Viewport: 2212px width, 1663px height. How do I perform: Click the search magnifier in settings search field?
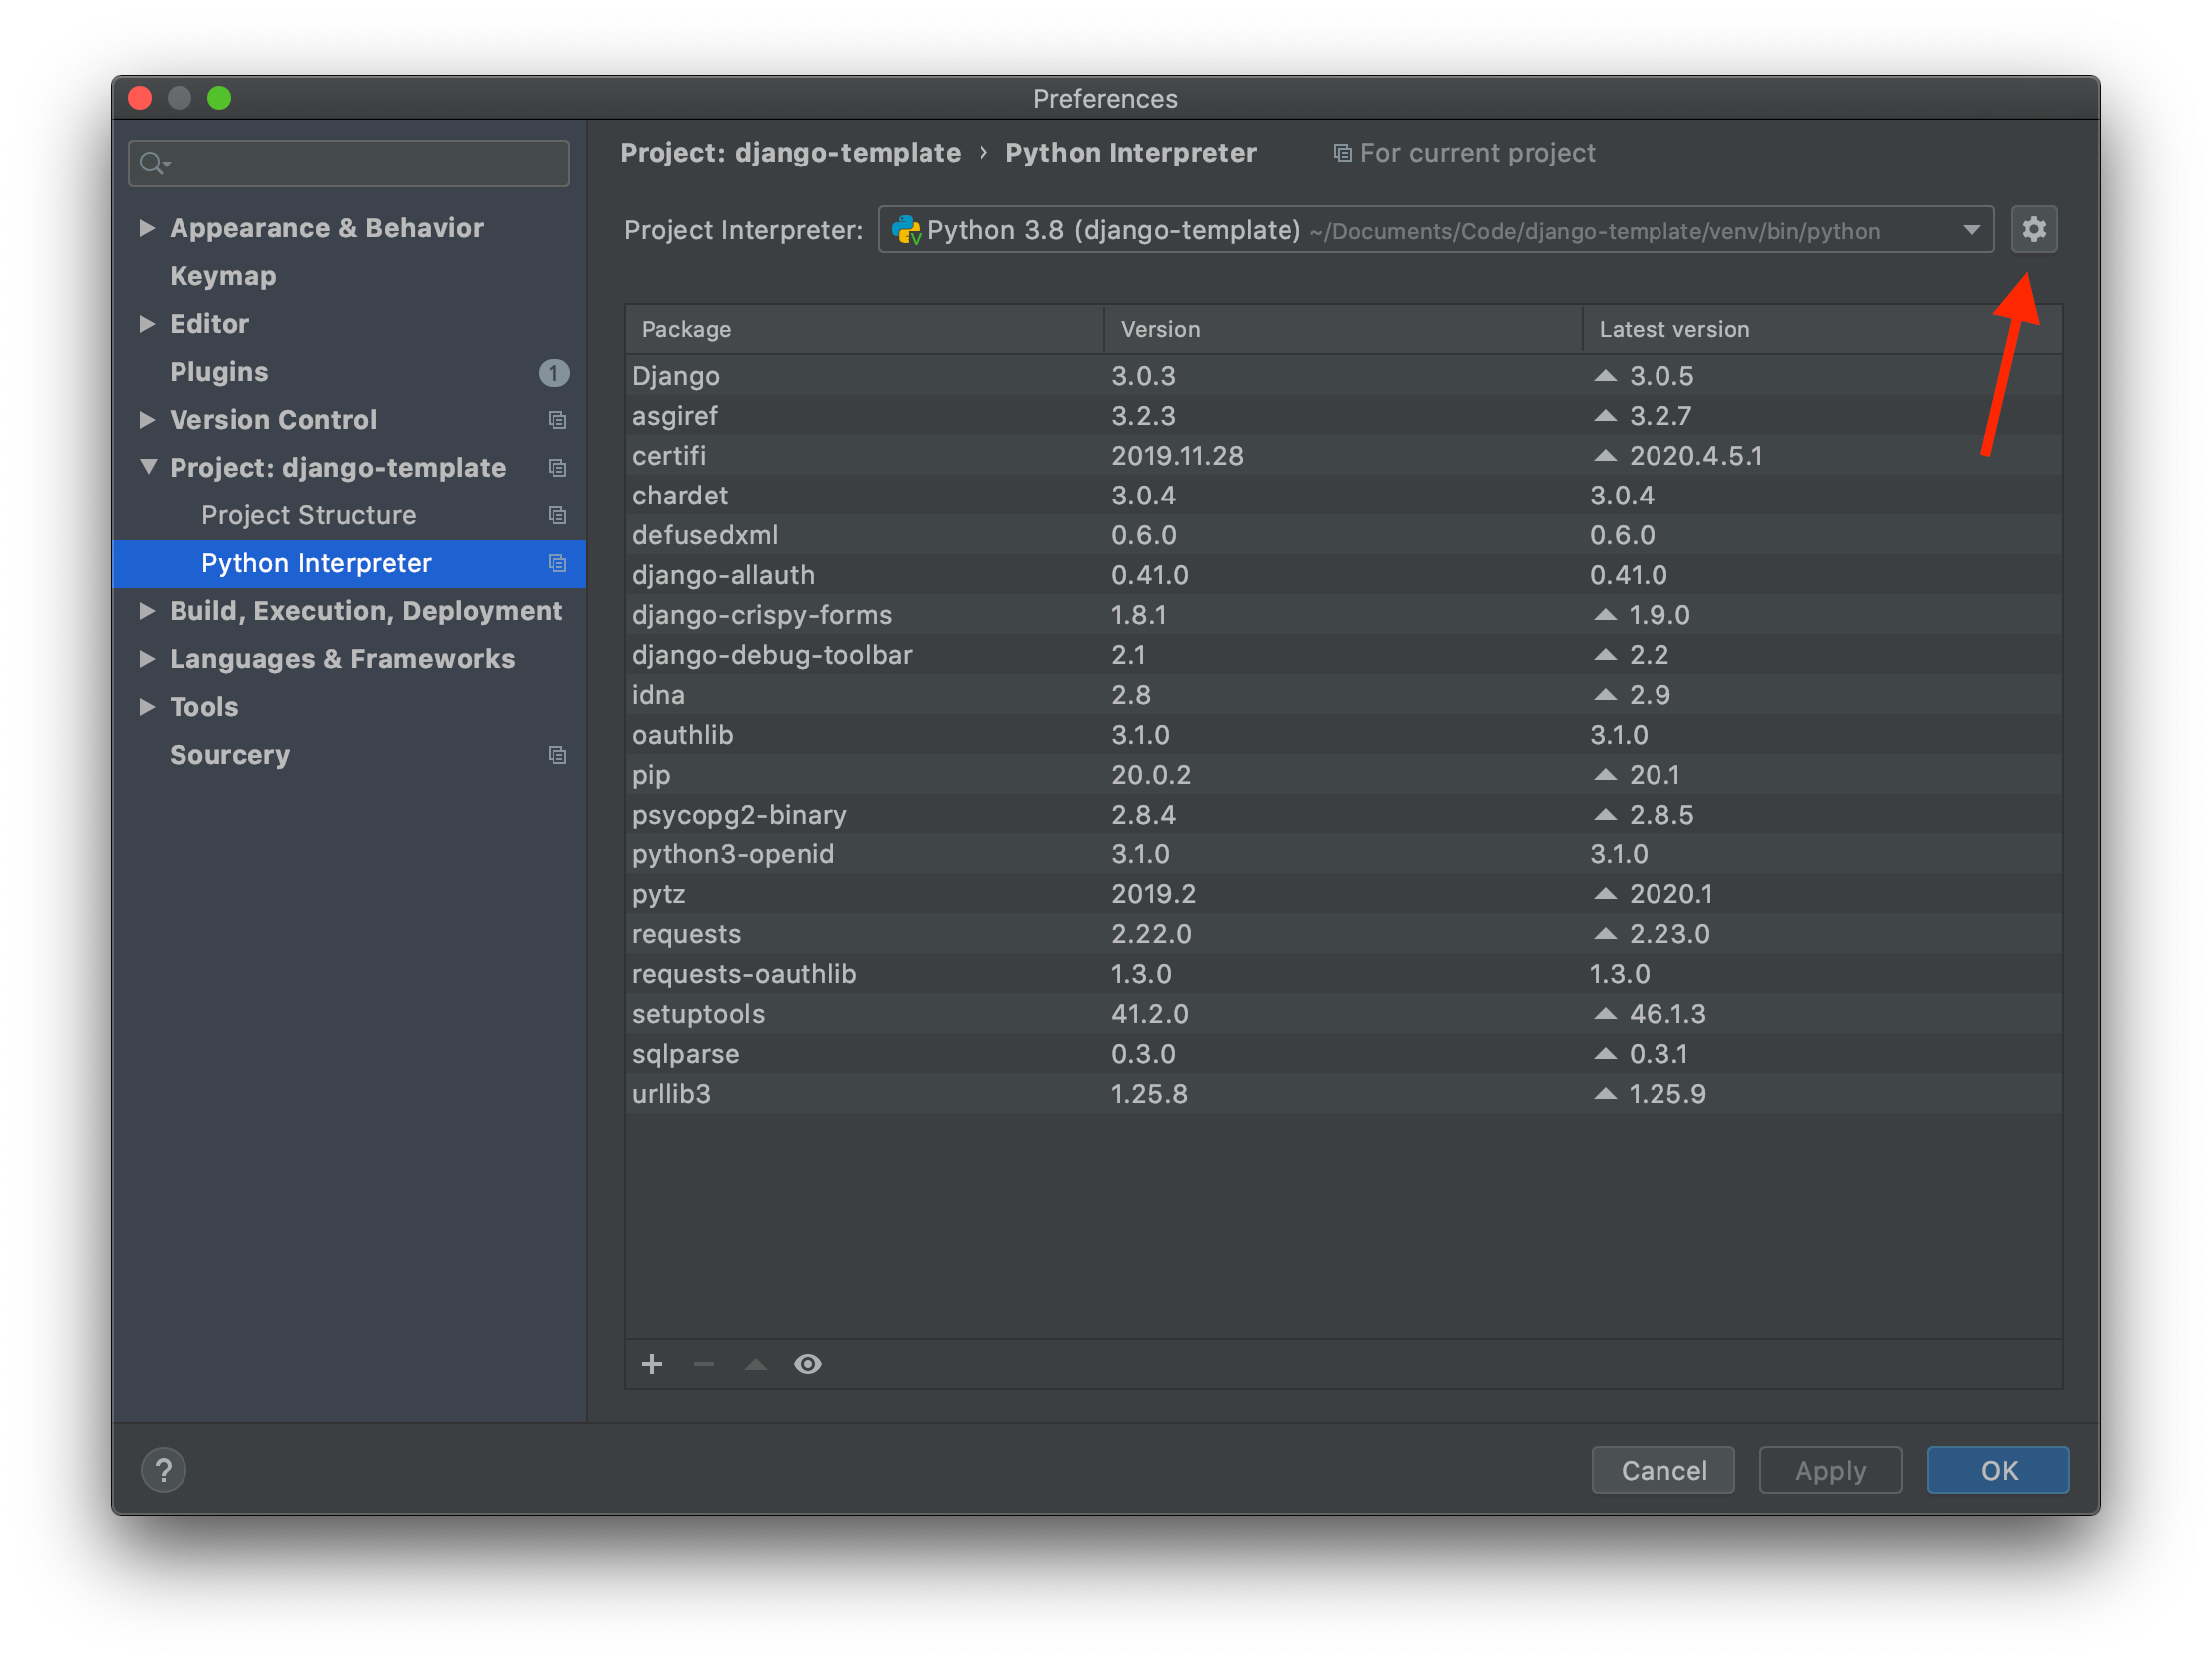tap(154, 162)
